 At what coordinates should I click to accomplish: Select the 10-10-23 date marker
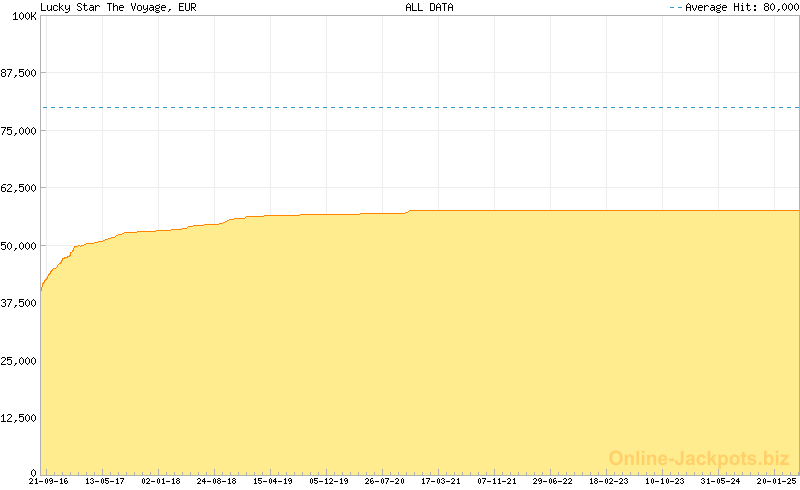click(664, 481)
